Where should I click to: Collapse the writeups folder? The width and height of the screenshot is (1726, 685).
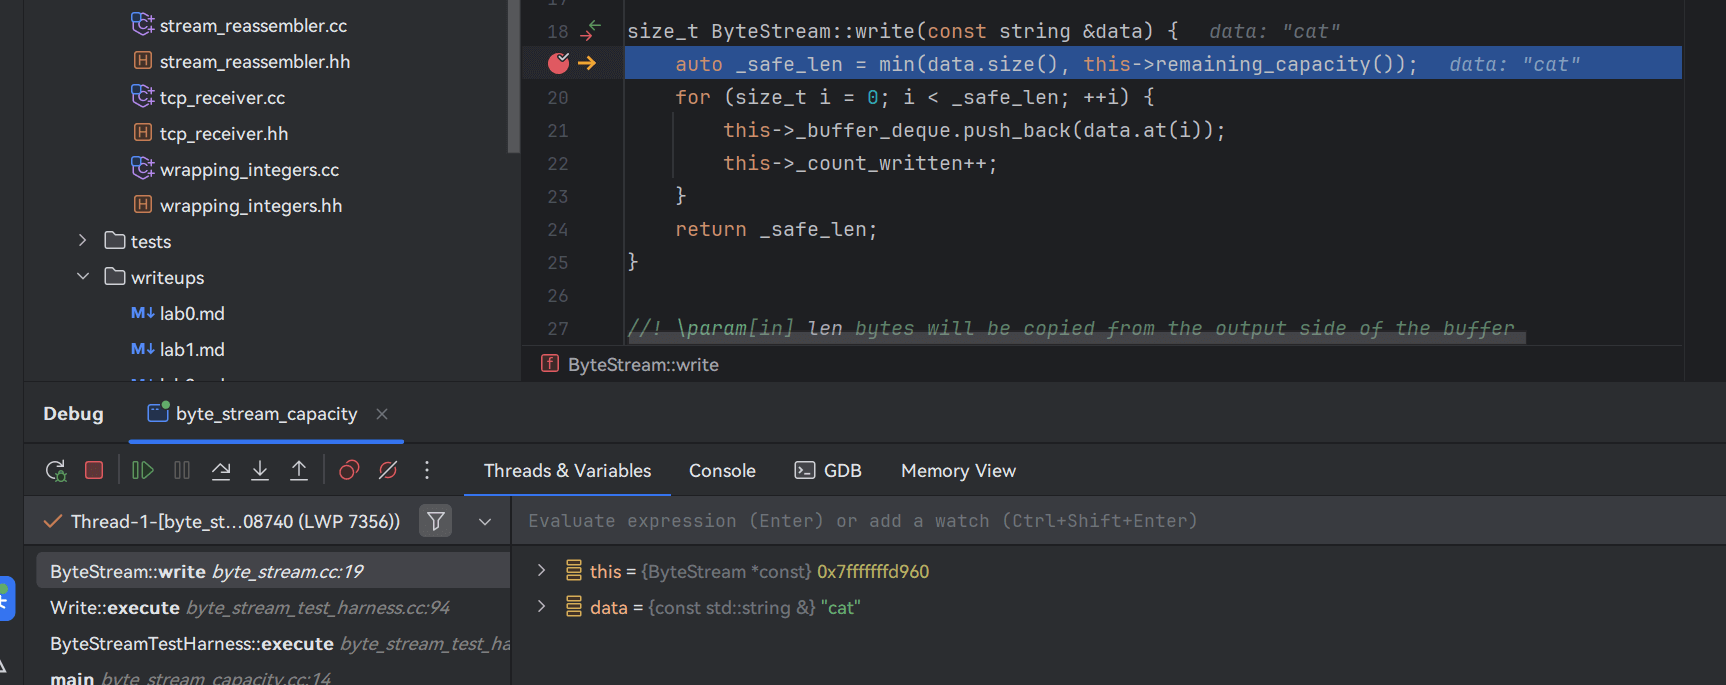pyautogui.click(x=83, y=277)
